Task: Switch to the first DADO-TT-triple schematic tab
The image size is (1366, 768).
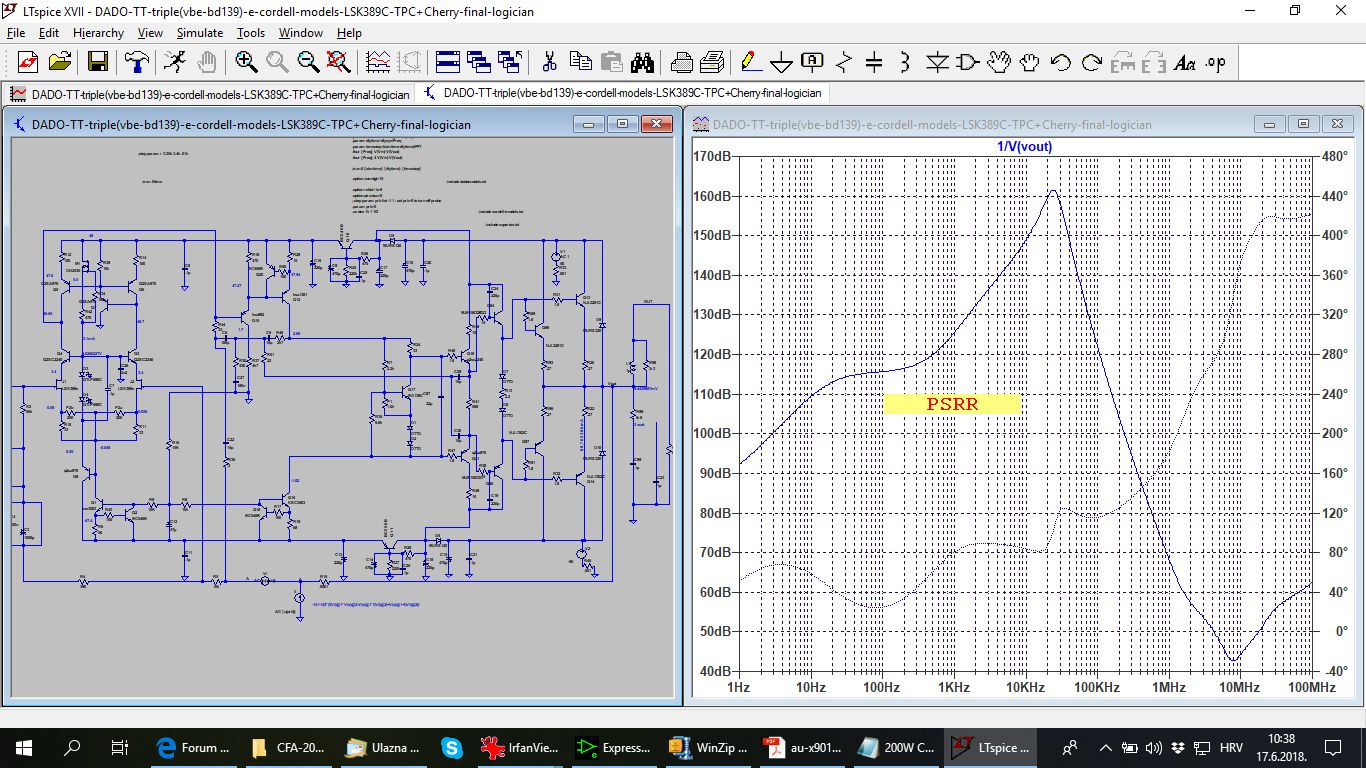Action: tap(210, 94)
